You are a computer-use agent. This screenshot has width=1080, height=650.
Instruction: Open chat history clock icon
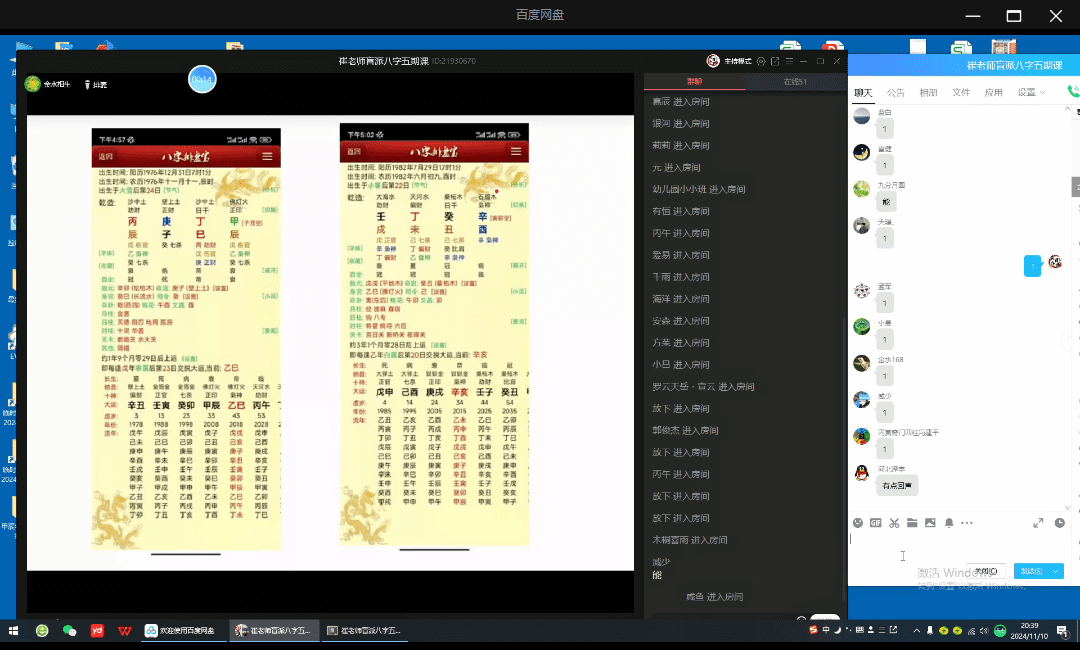1059,523
